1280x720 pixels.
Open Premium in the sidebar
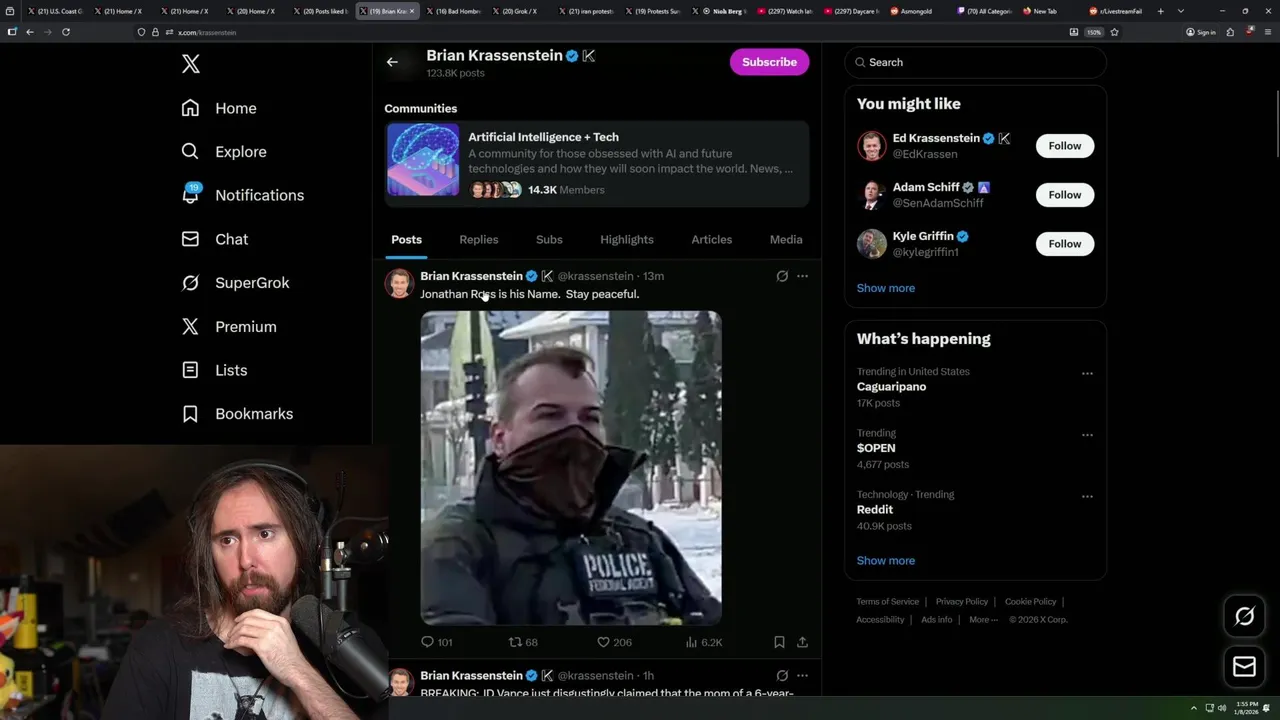[x=229, y=327]
